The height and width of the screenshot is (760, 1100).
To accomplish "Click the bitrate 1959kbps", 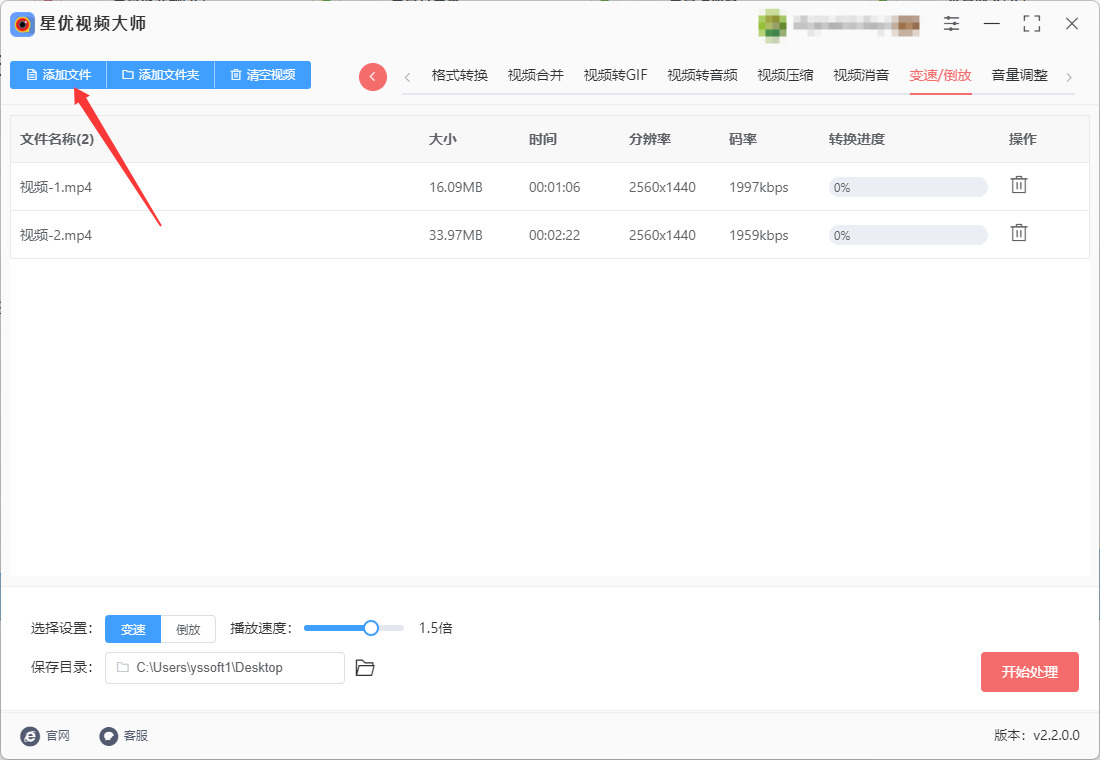I will 758,235.
